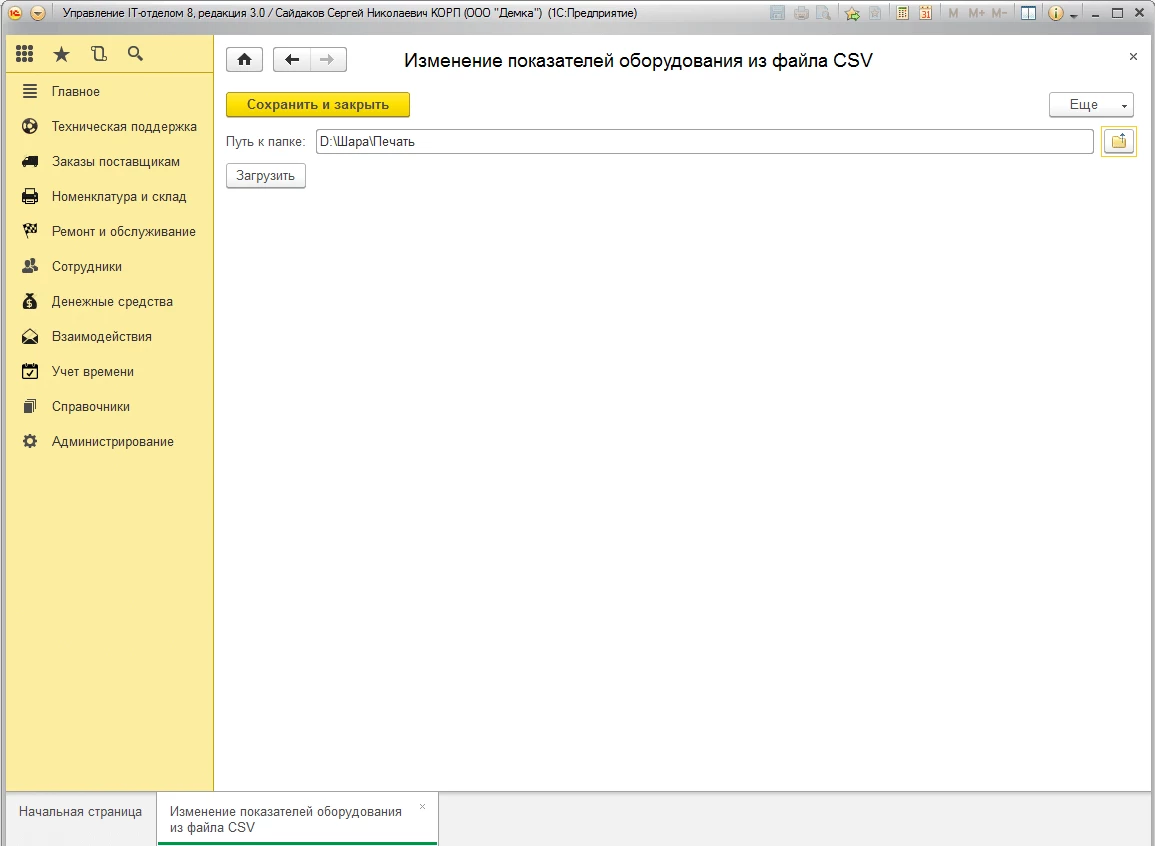The width and height of the screenshot is (1155, 846).
Task: Open main menu dropdown arrow near 1C logo
Action: [x=38, y=14]
